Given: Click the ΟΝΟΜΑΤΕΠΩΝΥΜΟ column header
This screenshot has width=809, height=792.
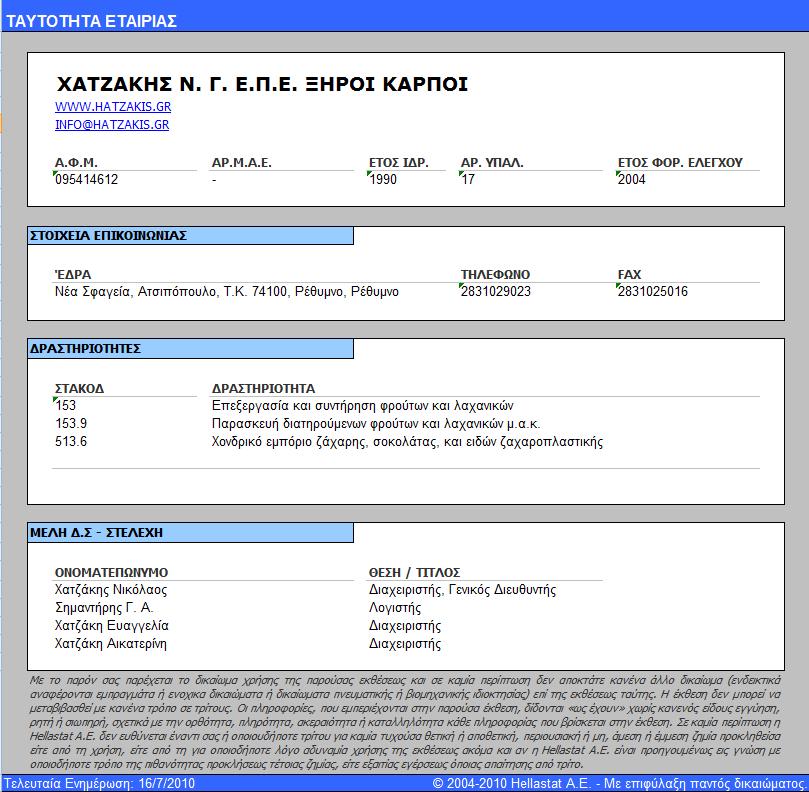Looking at the screenshot, I should click(x=111, y=573).
